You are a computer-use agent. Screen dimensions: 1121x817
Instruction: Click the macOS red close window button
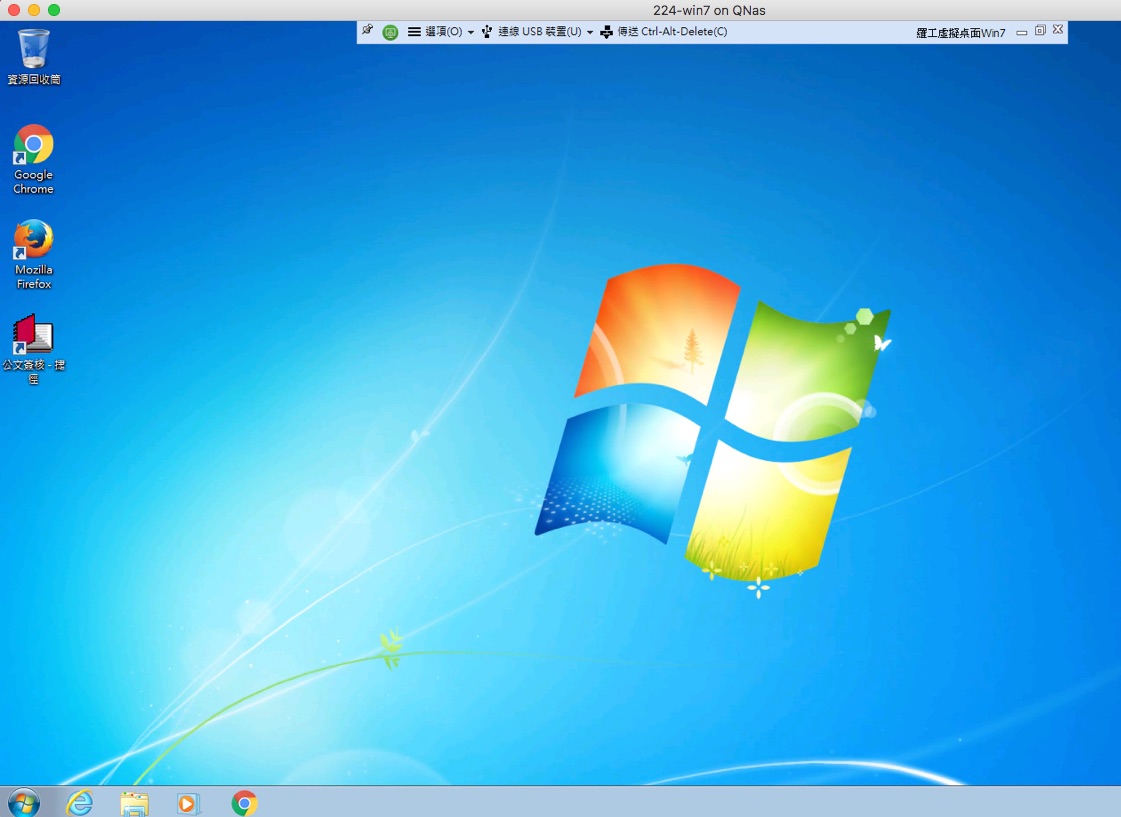pyautogui.click(x=14, y=10)
